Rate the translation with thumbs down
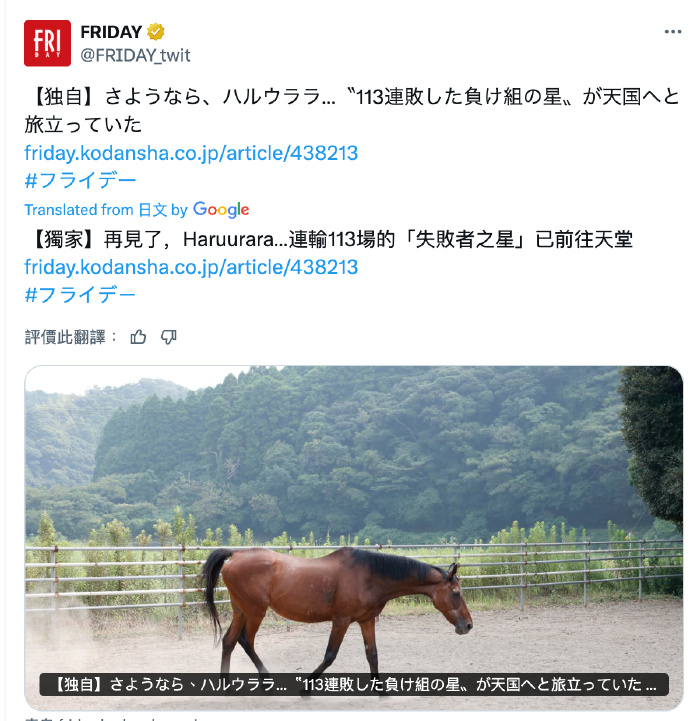This screenshot has height=721, width=690. point(169,337)
